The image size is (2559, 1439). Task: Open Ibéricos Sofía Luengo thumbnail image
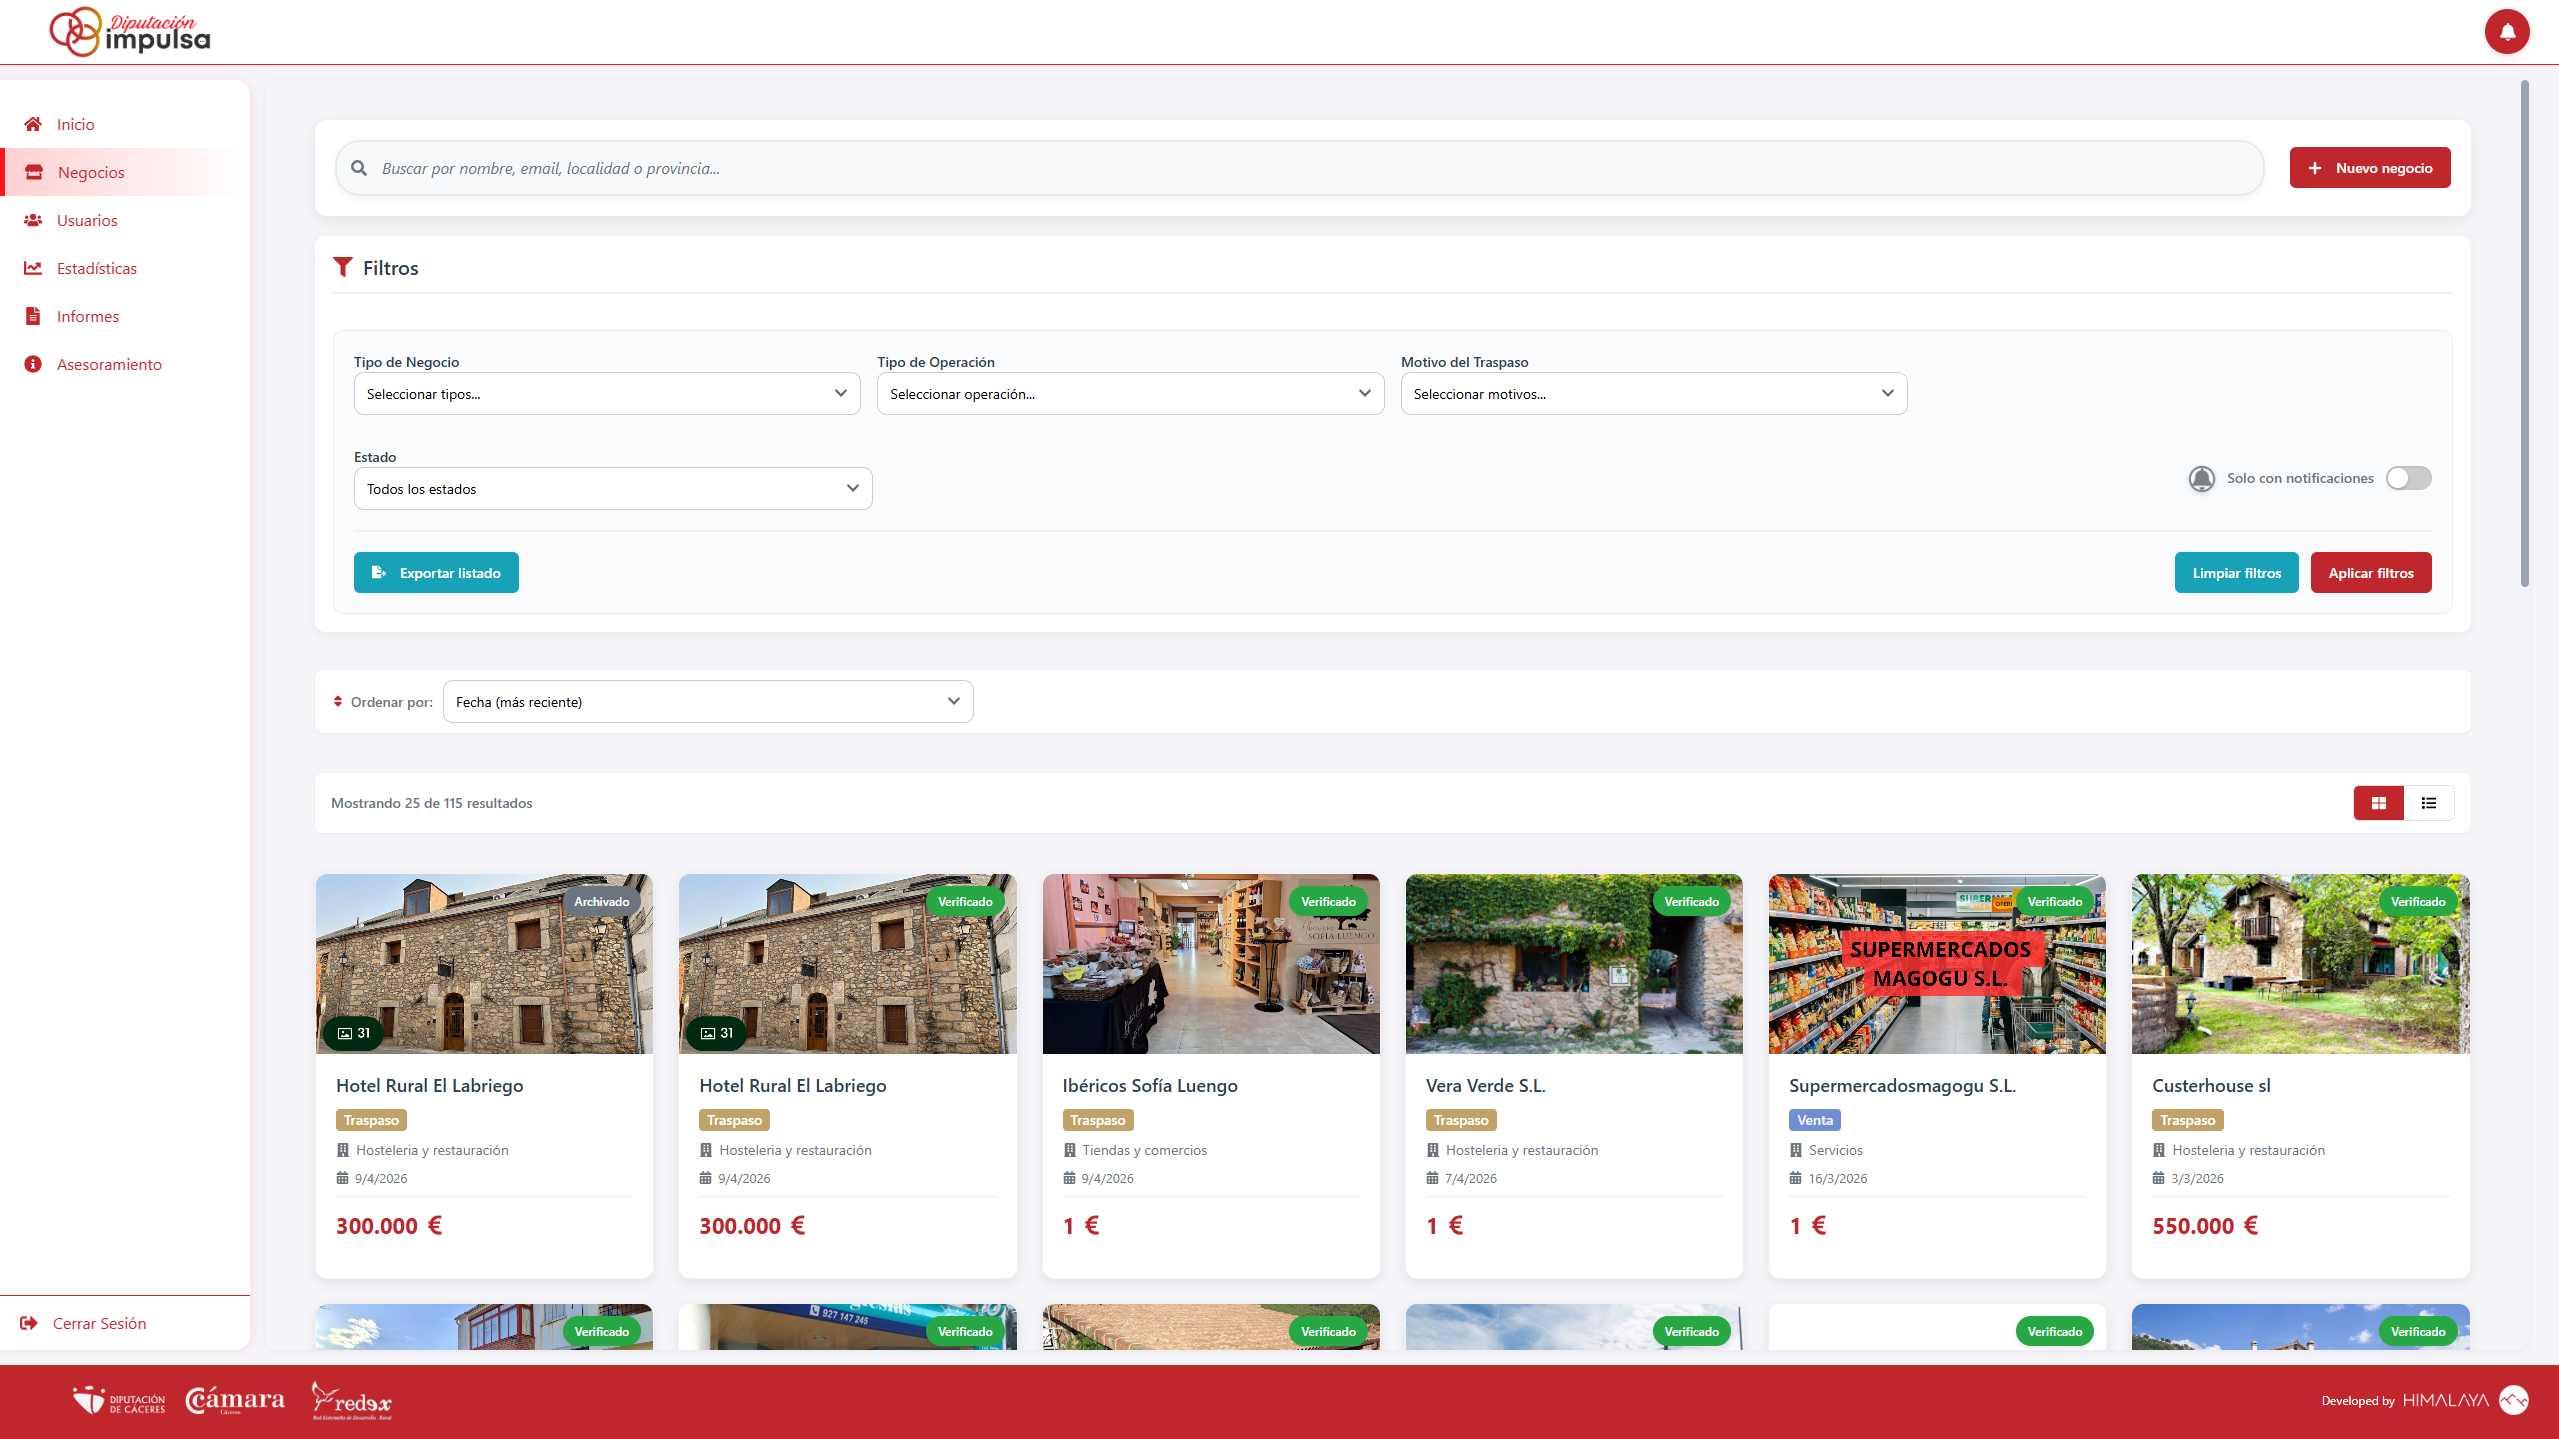pyautogui.click(x=1211, y=964)
